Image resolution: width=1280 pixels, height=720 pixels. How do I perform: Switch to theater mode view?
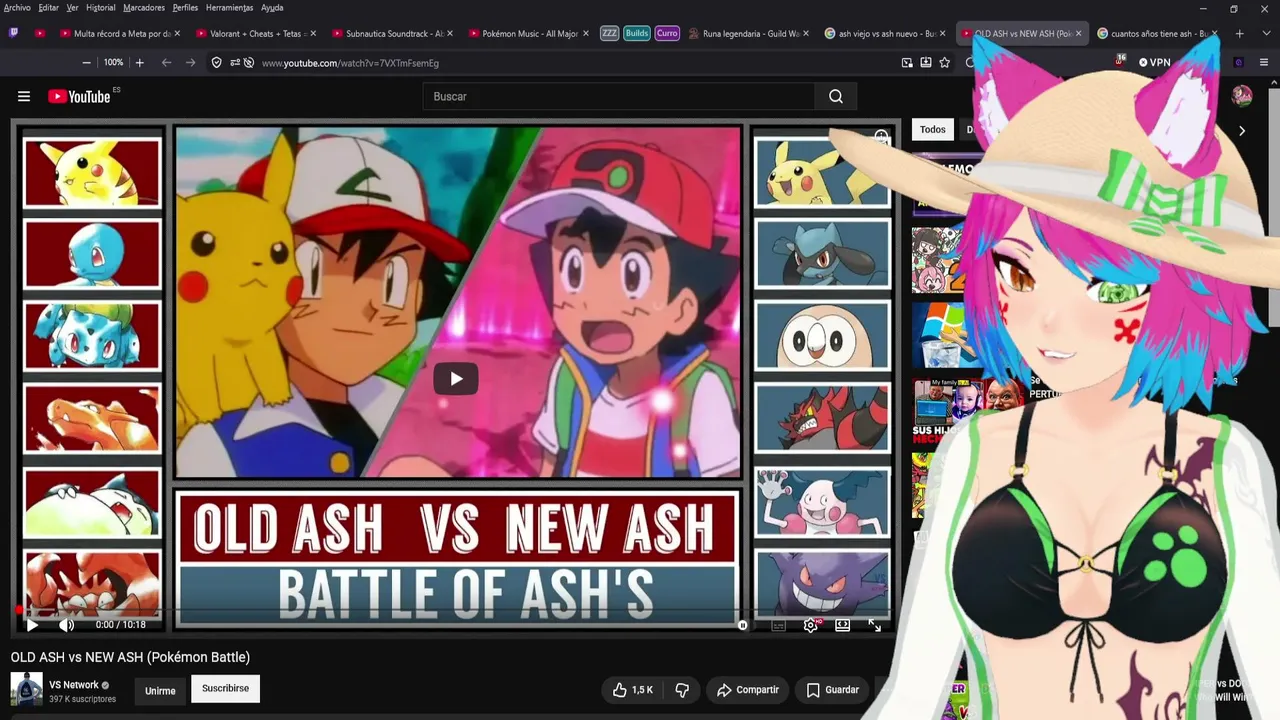(x=843, y=625)
